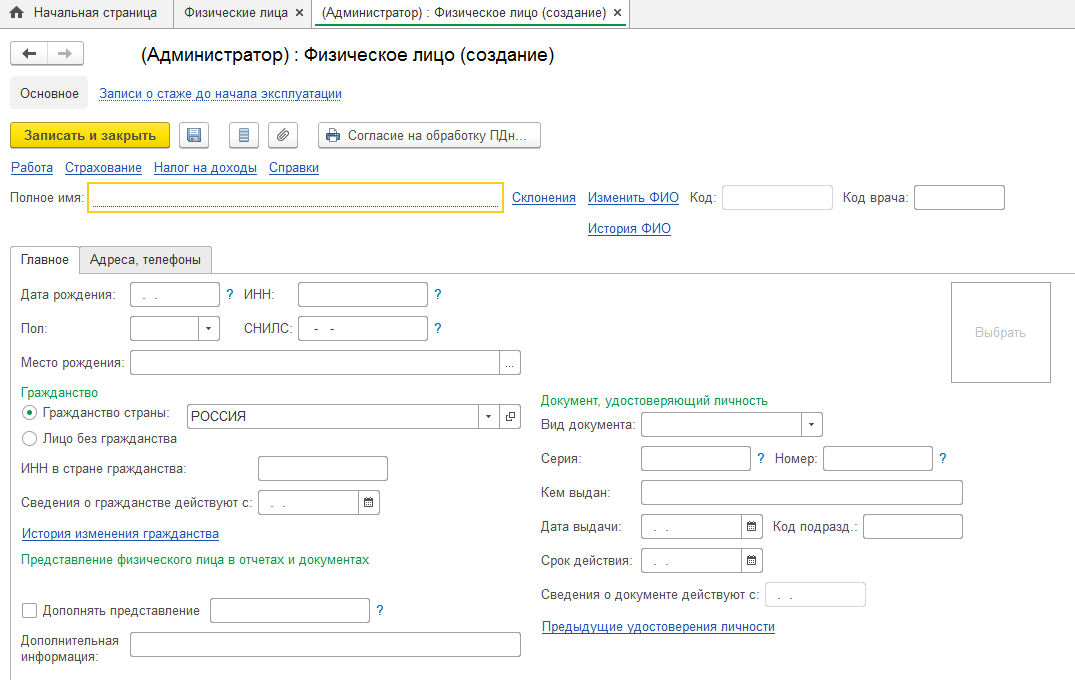Click the paperclip attachments icon

coord(284,135)
